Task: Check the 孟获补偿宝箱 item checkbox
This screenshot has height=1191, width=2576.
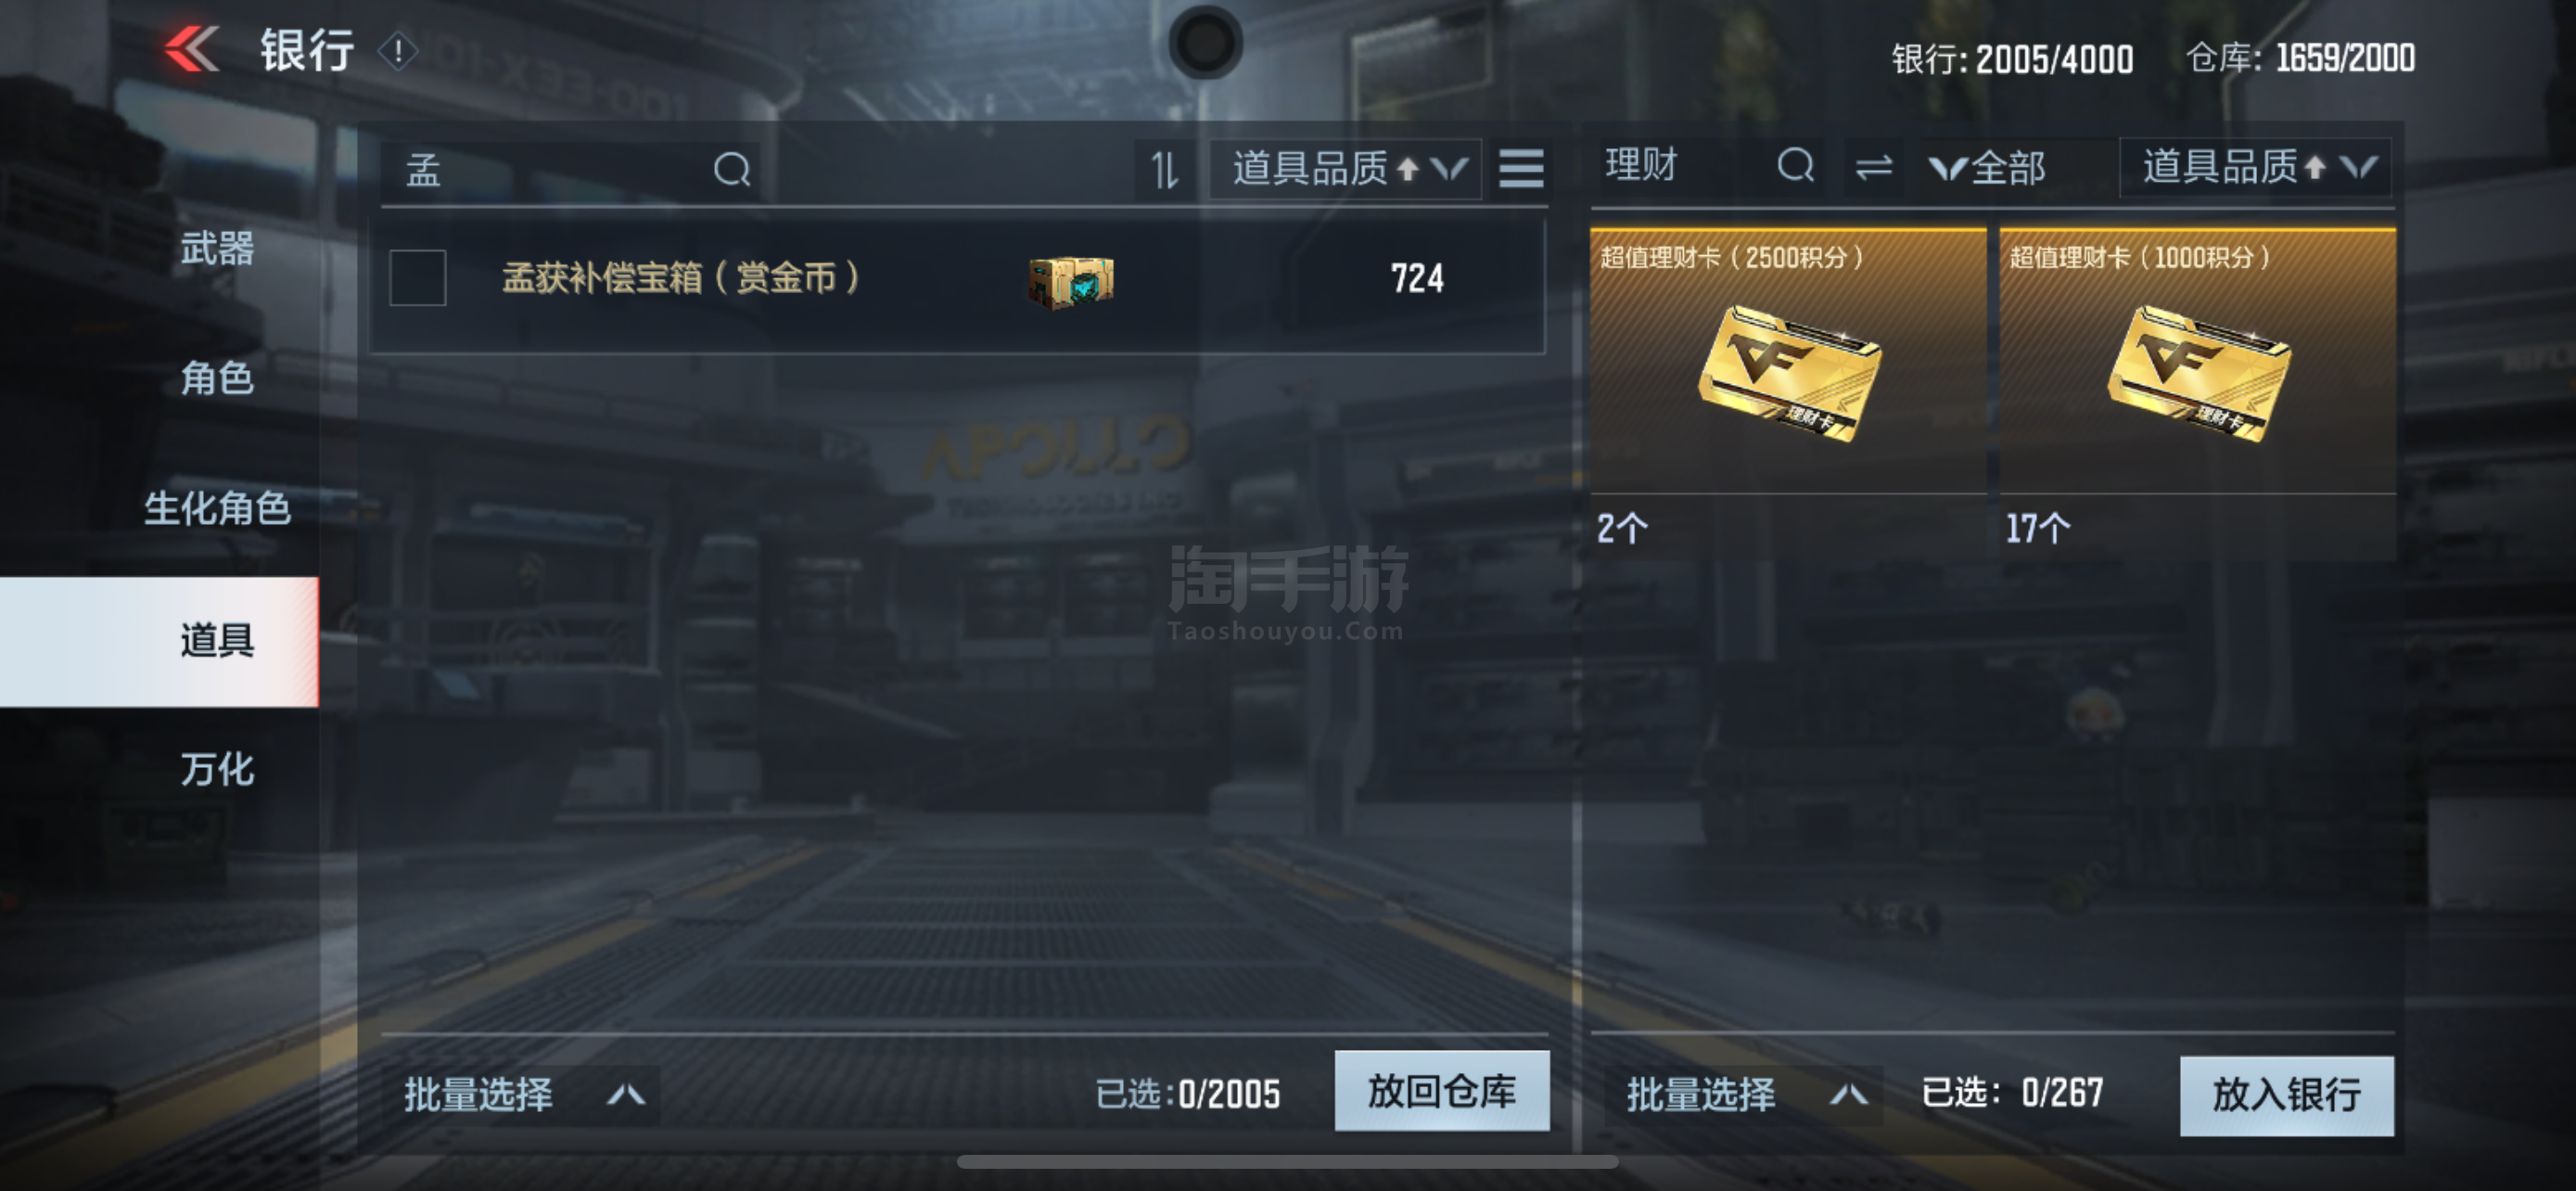Action: click(418, 278)
